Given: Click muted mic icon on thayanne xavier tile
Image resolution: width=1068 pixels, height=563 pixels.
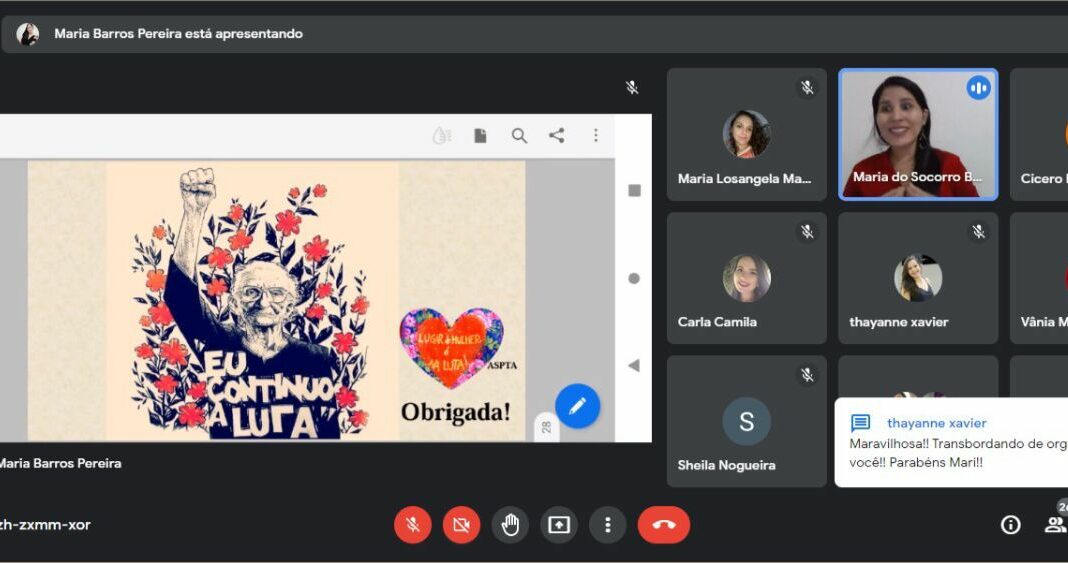Looking at the screenshot, I should (x=979, y=231).
